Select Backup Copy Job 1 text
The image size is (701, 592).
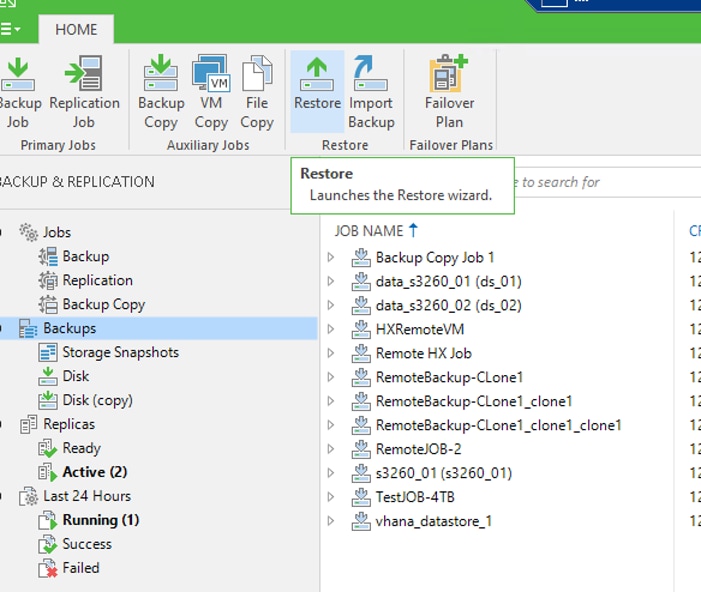435,258
